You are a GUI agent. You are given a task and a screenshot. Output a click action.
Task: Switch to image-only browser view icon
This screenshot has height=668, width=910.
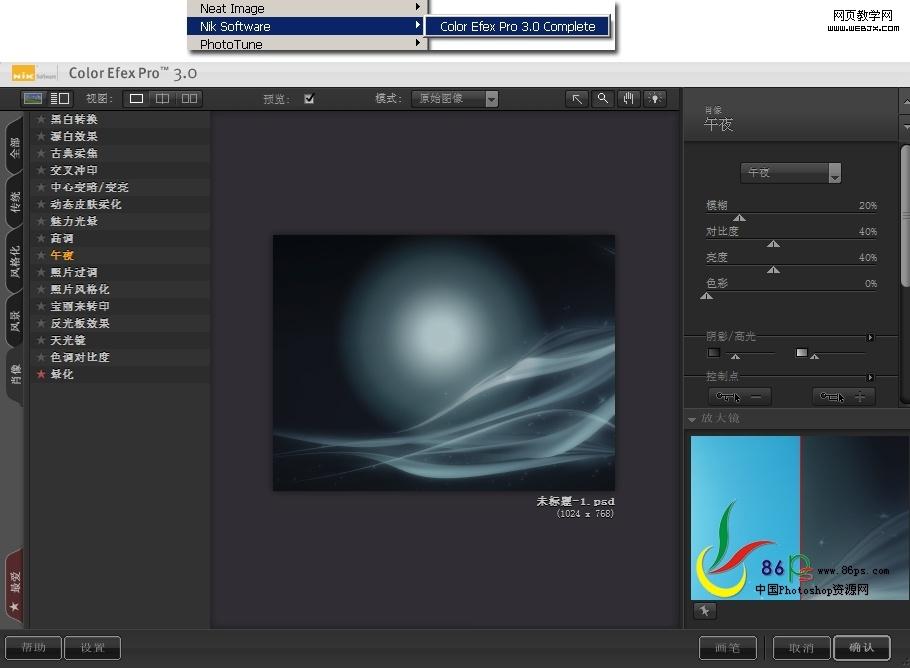[x=32, y=99]
